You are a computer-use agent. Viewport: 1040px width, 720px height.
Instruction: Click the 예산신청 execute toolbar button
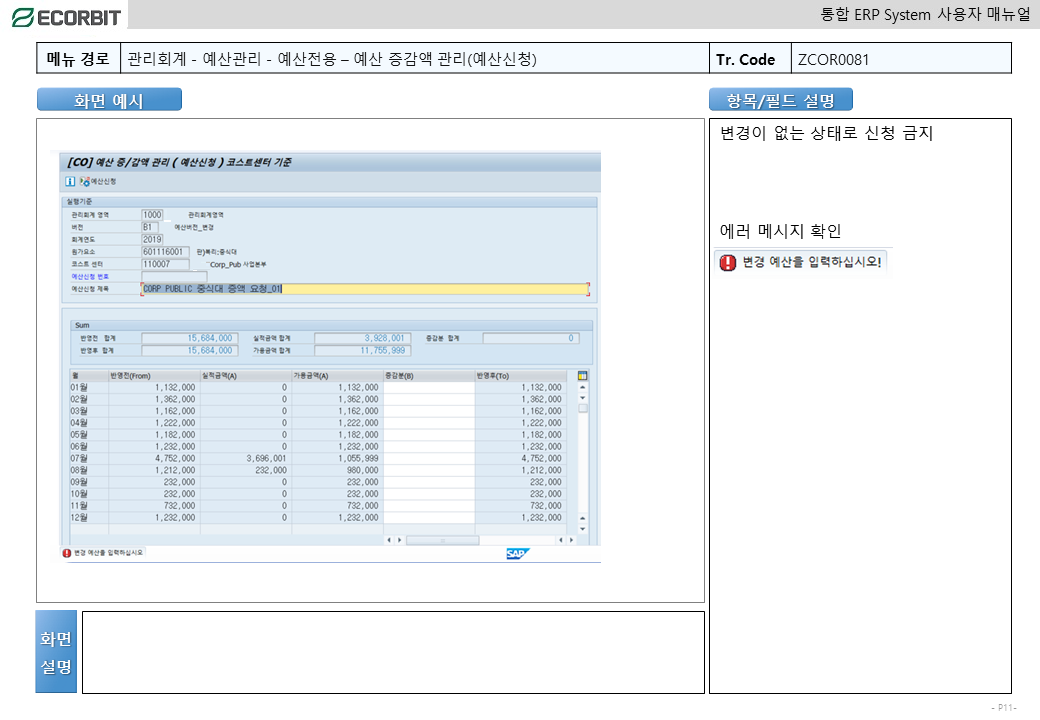[99, 182]
